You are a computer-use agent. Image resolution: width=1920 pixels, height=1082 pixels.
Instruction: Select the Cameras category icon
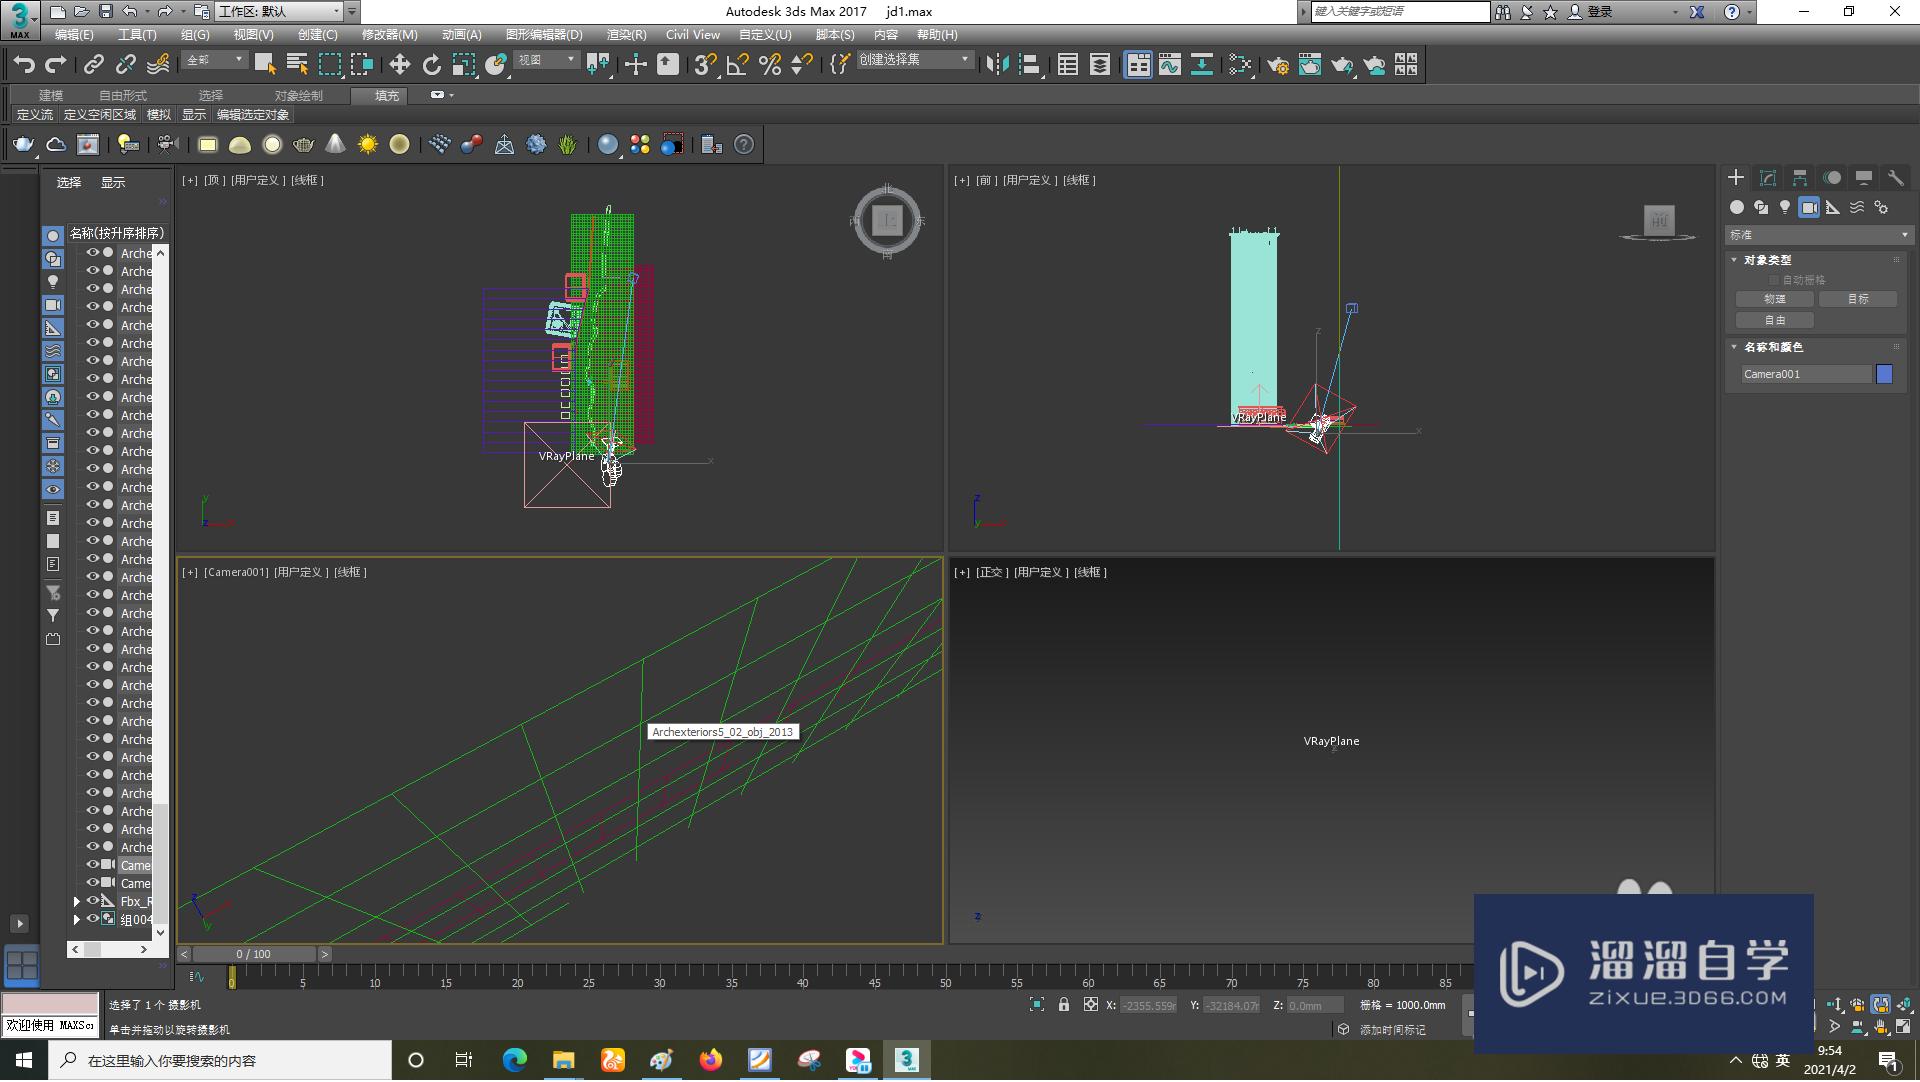[x=1809, y=207]
